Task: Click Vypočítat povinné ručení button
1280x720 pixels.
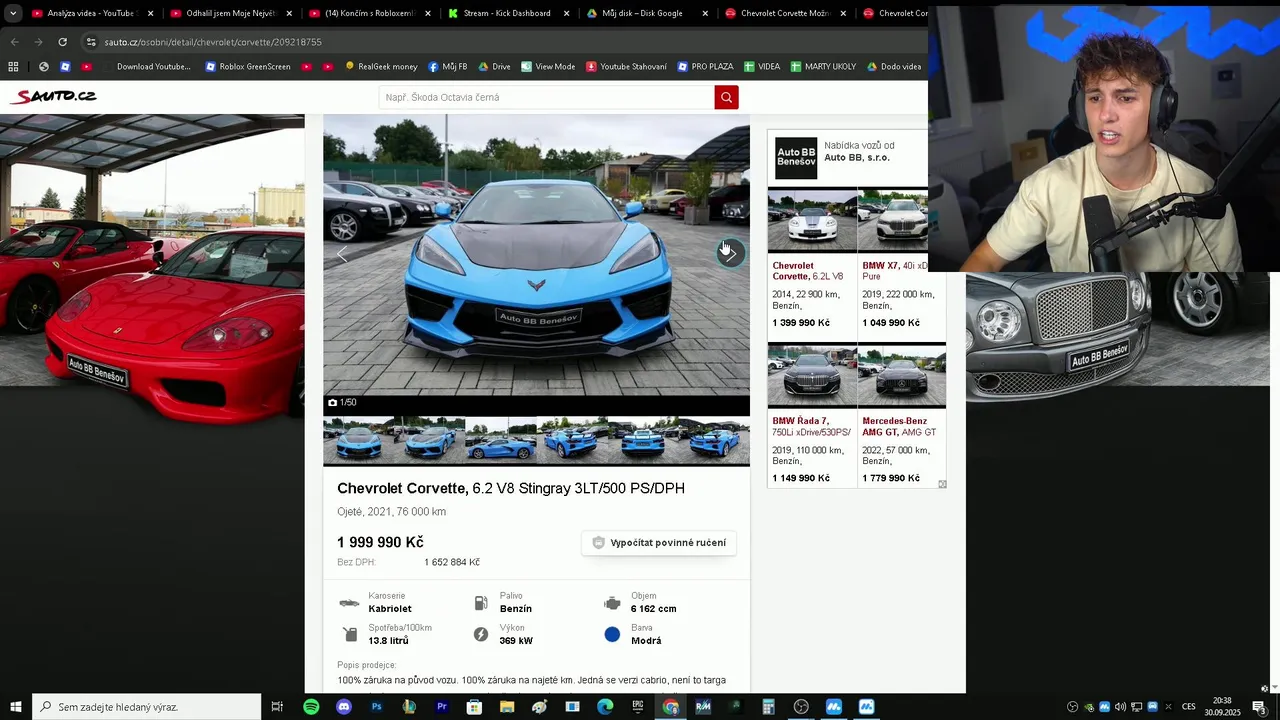Action: (659, 542)
